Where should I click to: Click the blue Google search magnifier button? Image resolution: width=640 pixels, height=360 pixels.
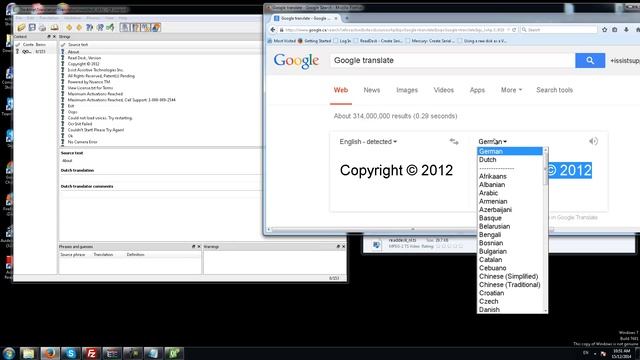tap(590, 60)
